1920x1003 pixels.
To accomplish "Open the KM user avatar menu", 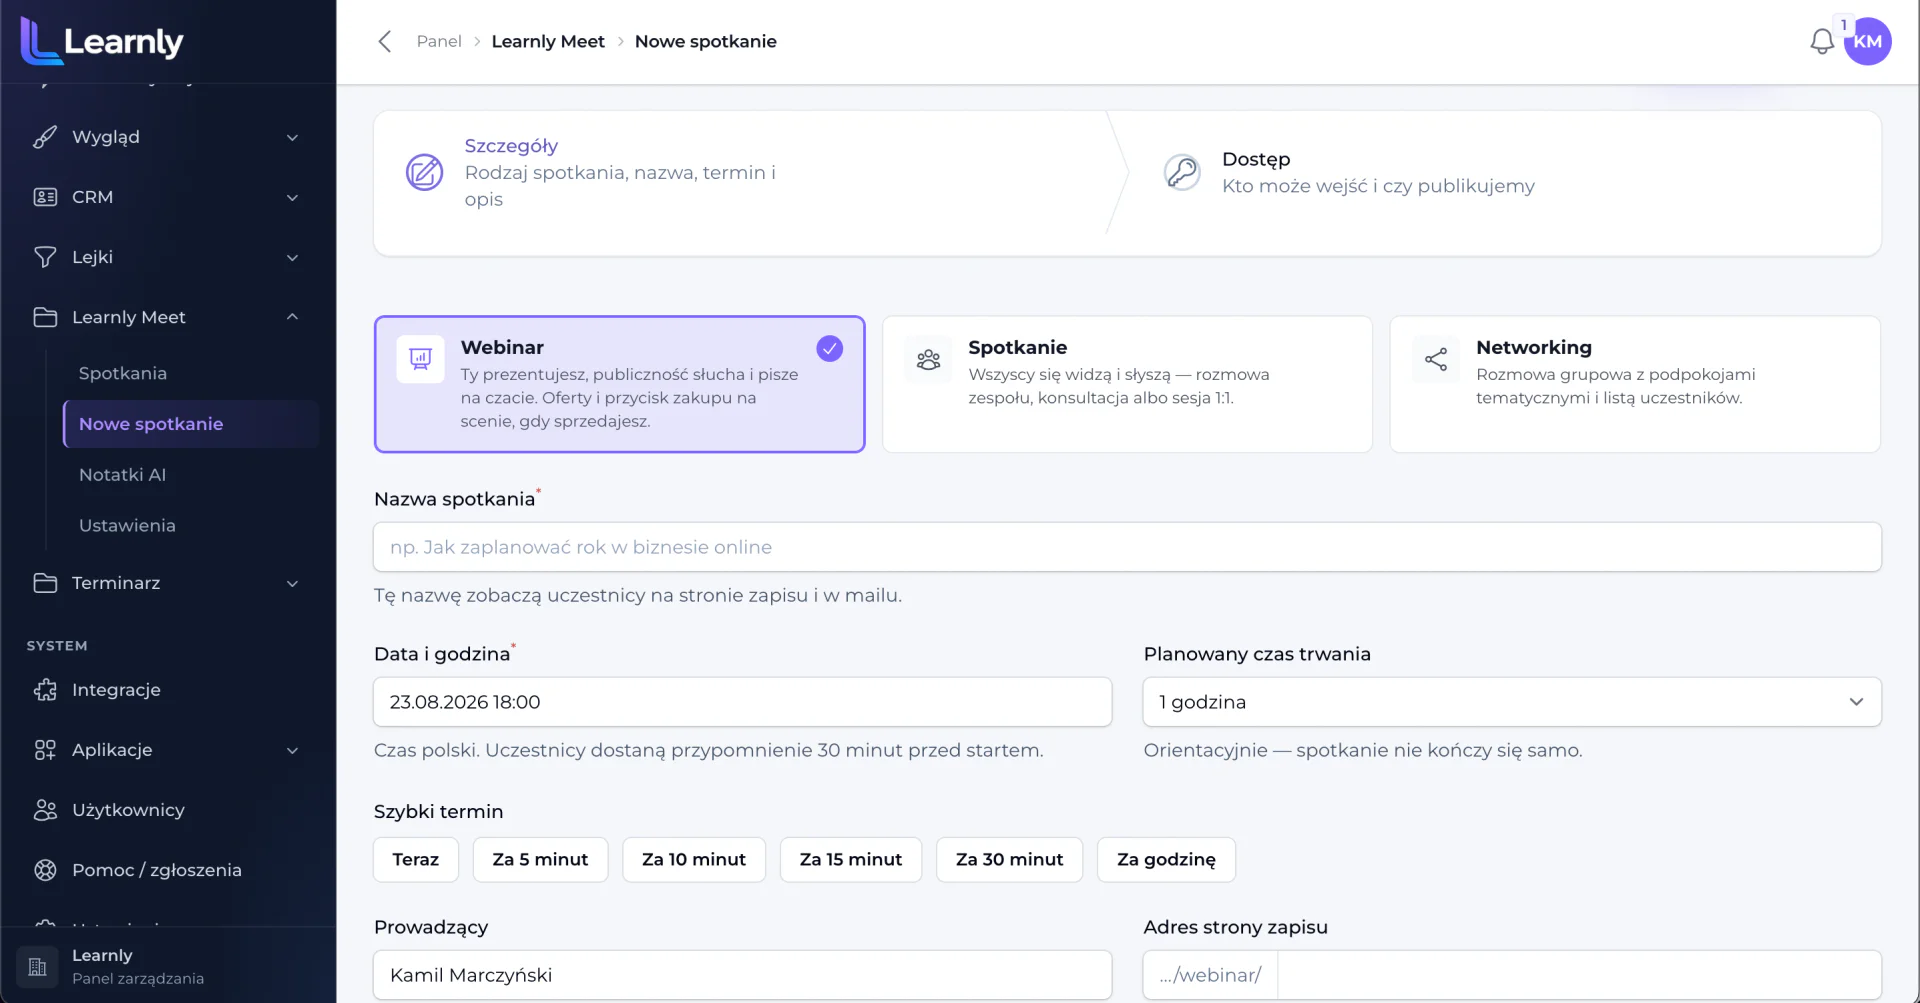I will 1867,41.
